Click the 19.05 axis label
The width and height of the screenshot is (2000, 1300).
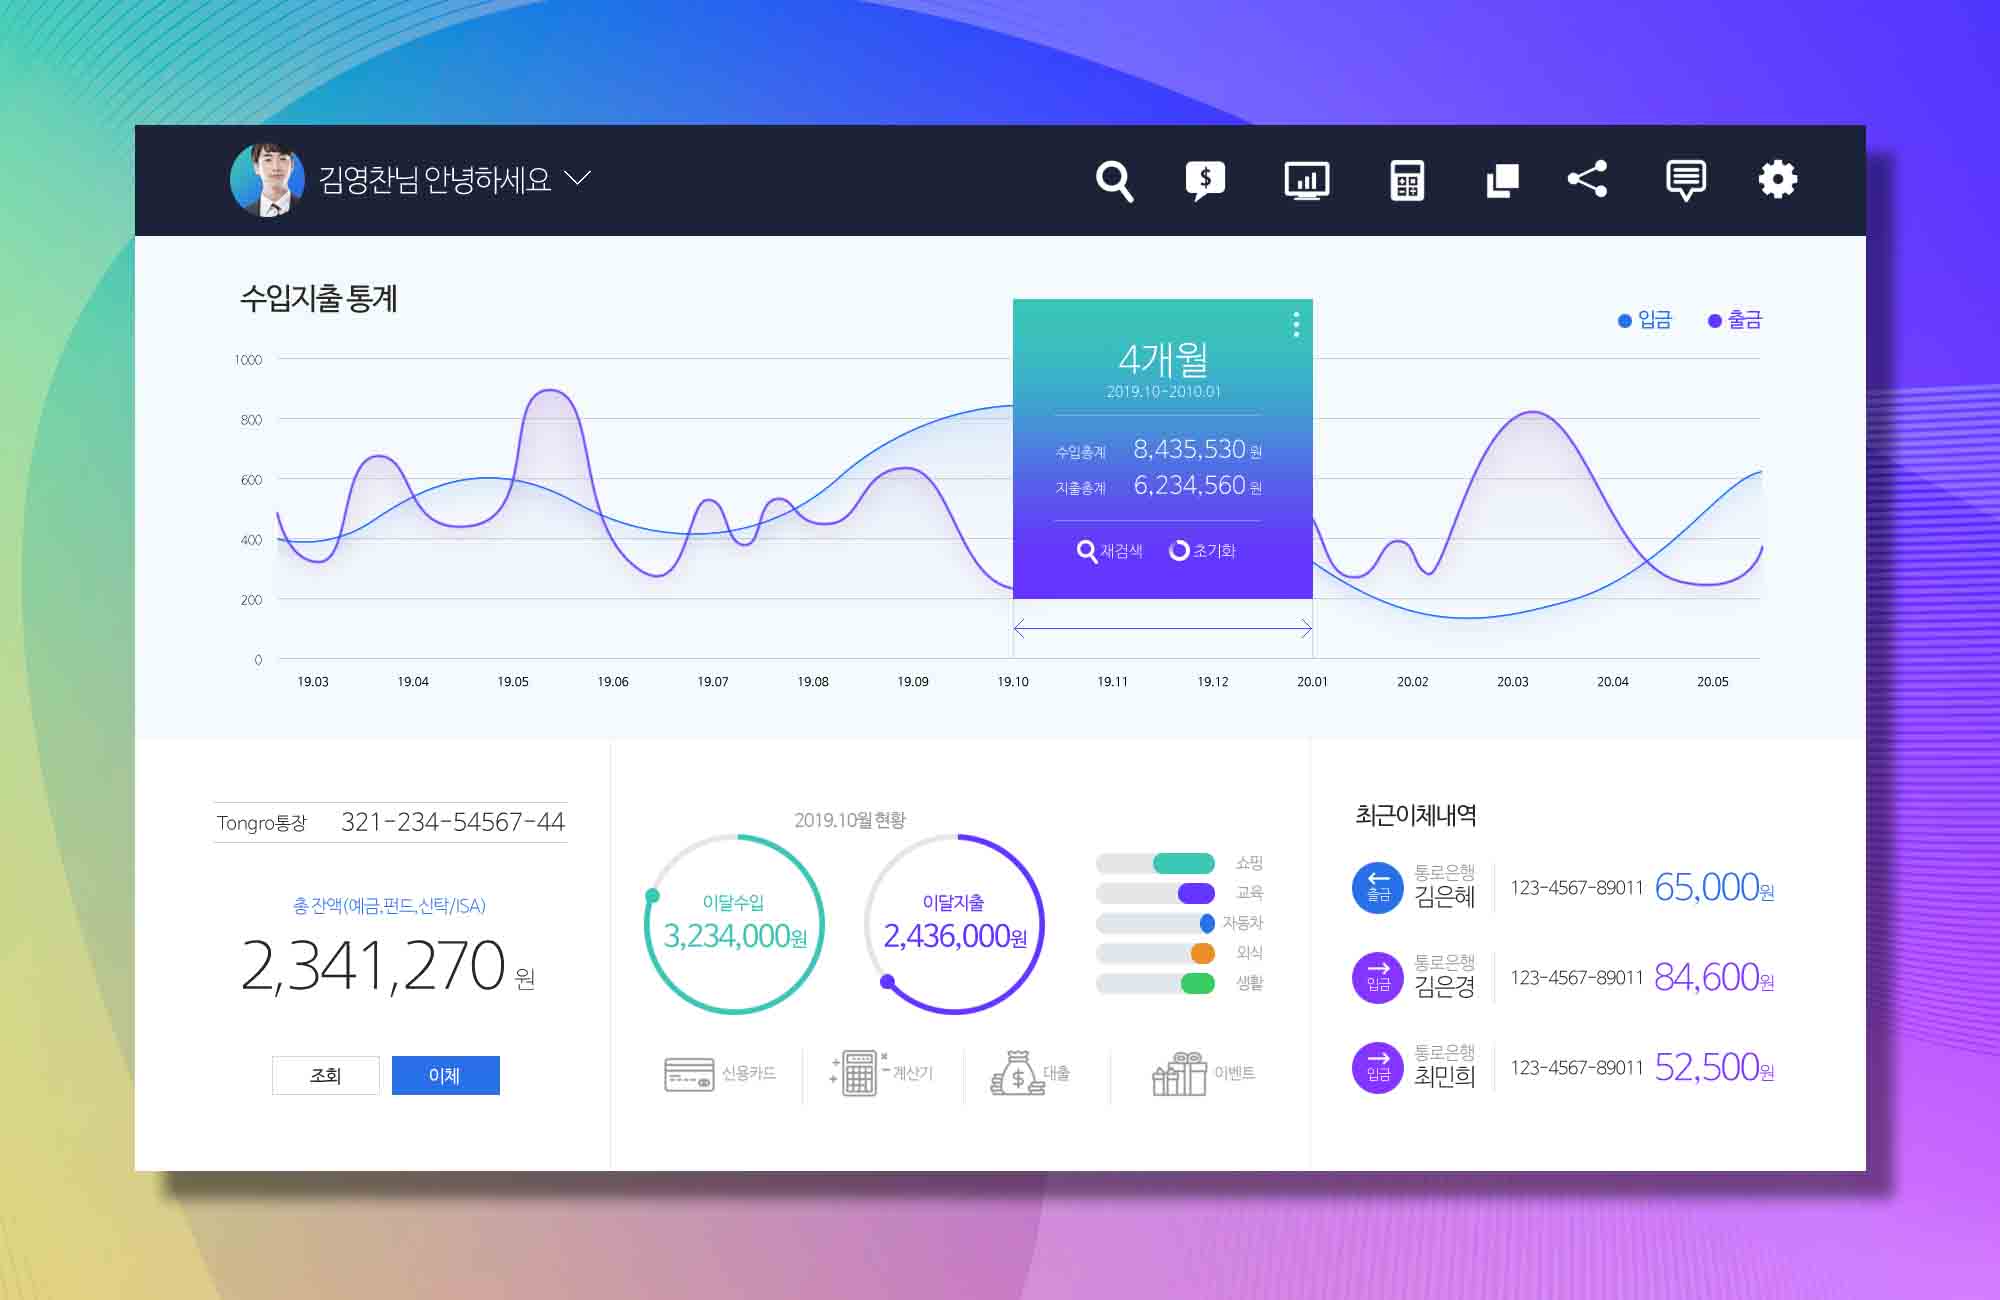click(x=513, y=682)
